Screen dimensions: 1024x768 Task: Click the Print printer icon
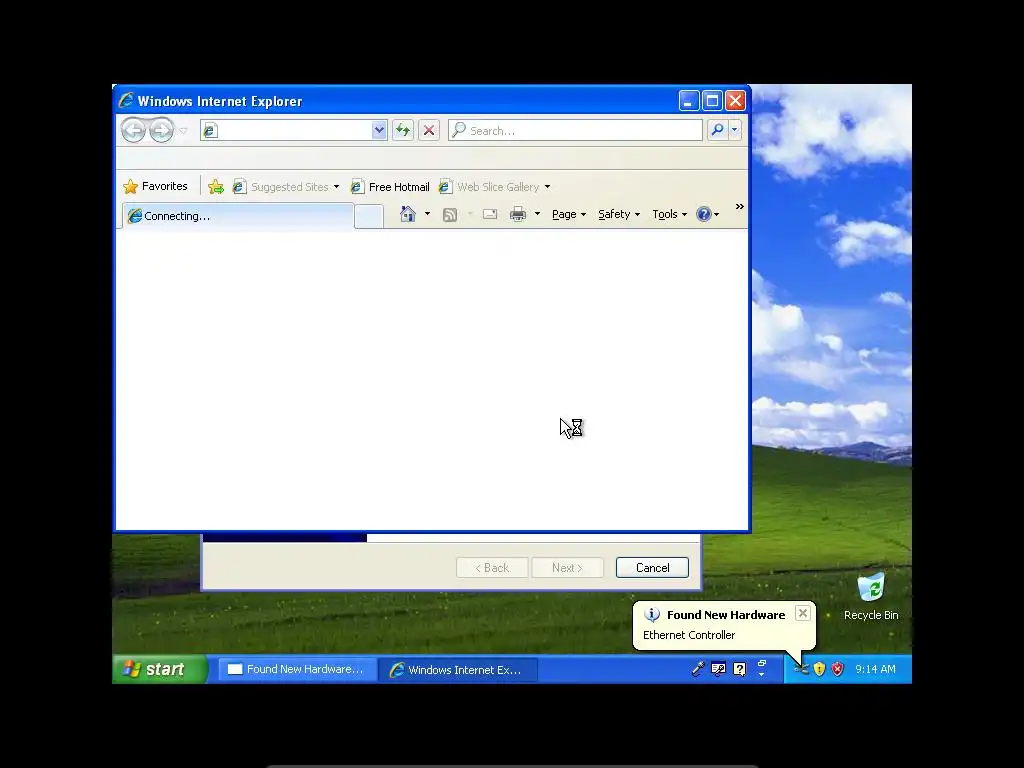click(518, 214)
